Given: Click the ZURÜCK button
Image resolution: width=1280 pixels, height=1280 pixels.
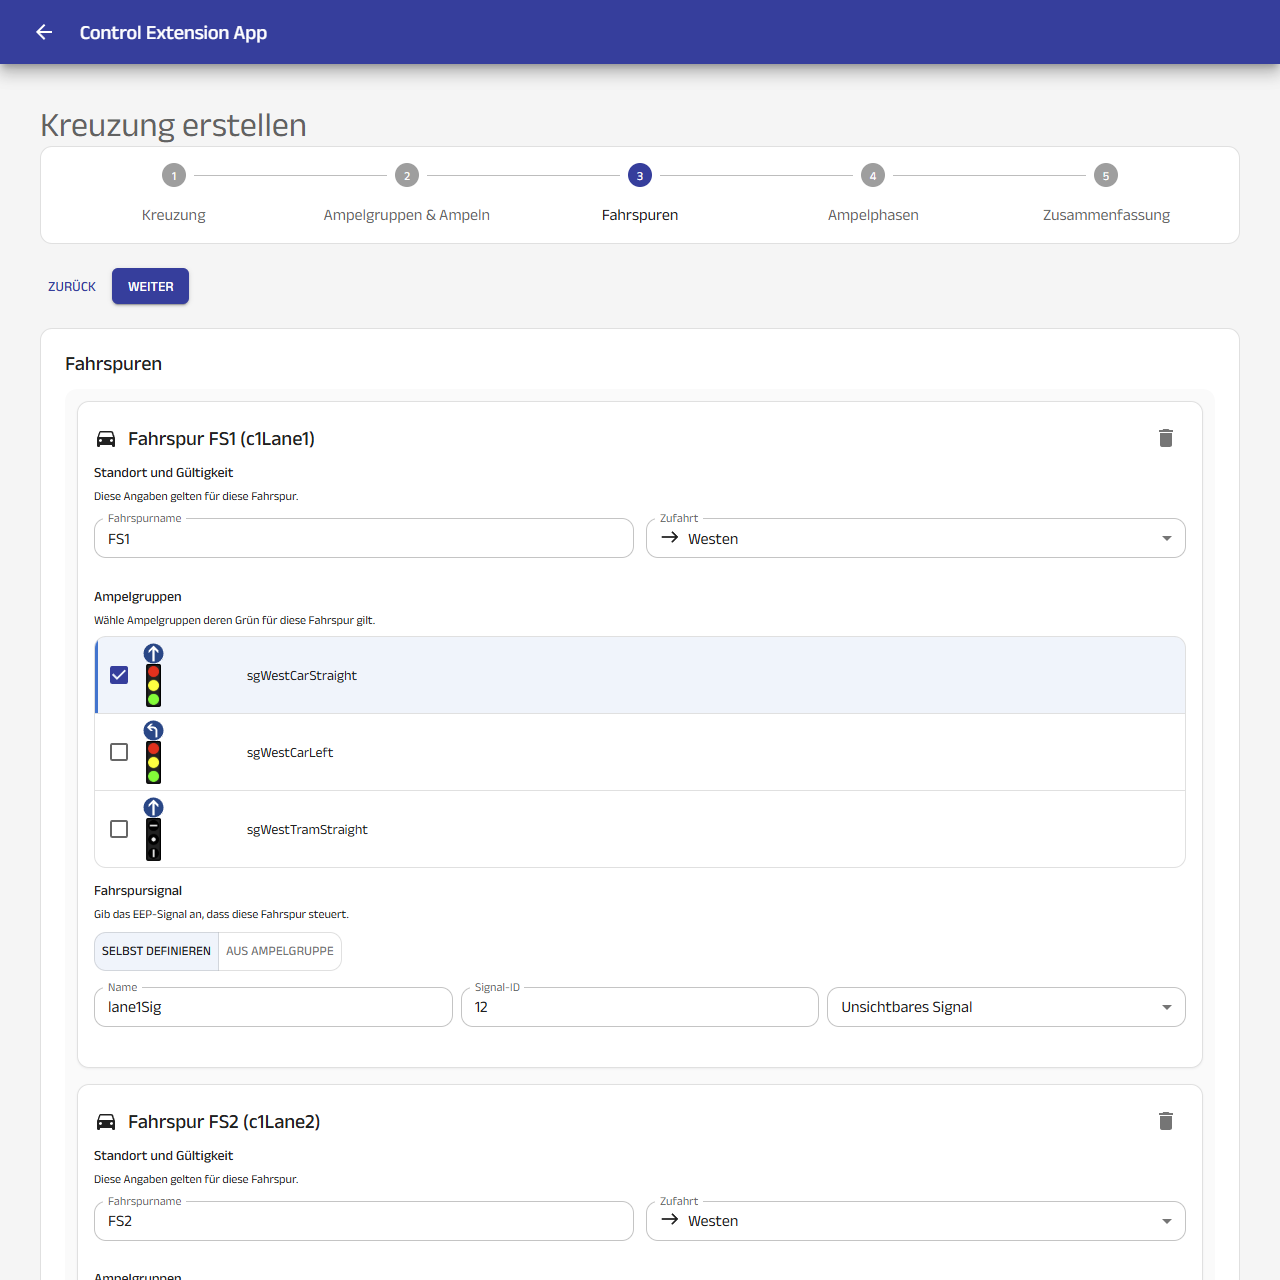Looking at the screenshot, I should (72, 286).
